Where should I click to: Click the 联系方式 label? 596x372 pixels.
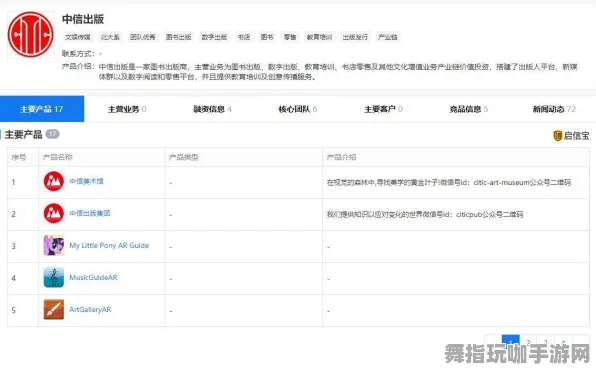coord(78,54)
